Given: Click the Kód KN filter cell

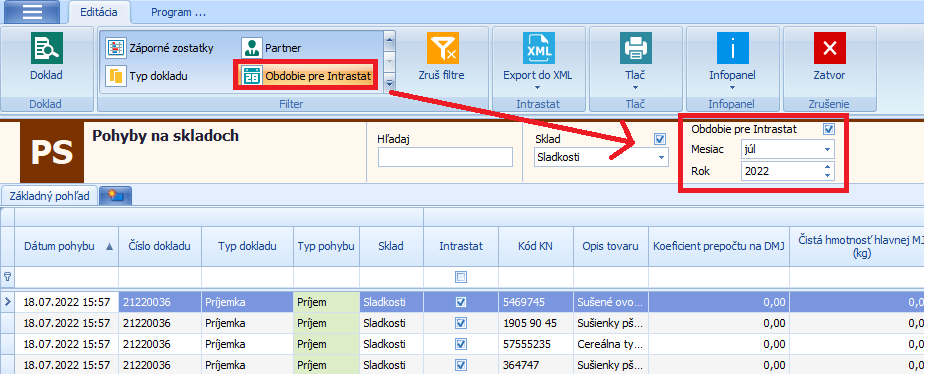Looking at the screenshot, I should [536, 277].
